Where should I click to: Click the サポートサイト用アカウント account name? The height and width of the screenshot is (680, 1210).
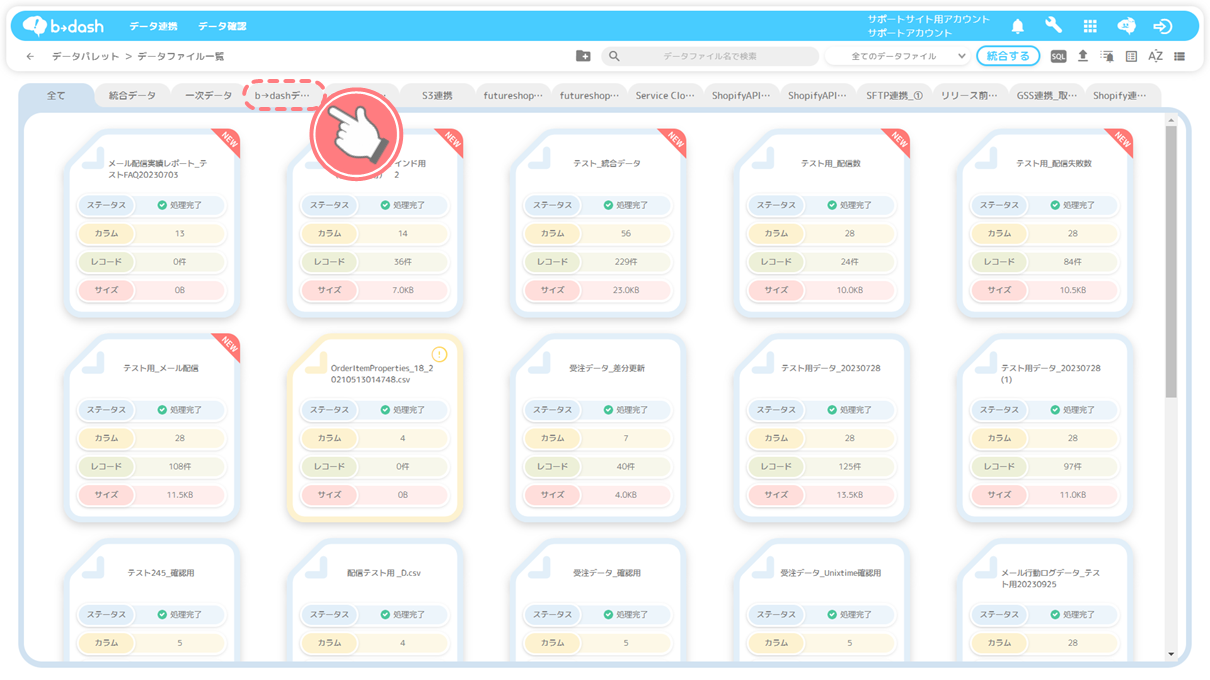[929, 19]
